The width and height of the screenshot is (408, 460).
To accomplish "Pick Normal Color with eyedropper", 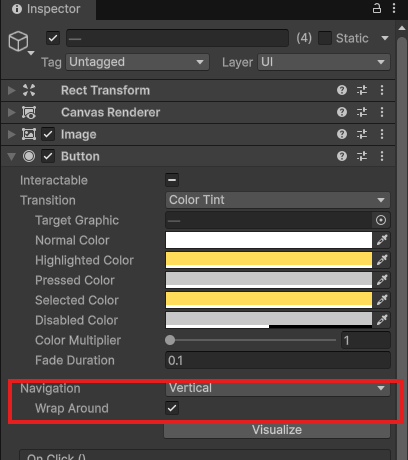I will 382,240.
